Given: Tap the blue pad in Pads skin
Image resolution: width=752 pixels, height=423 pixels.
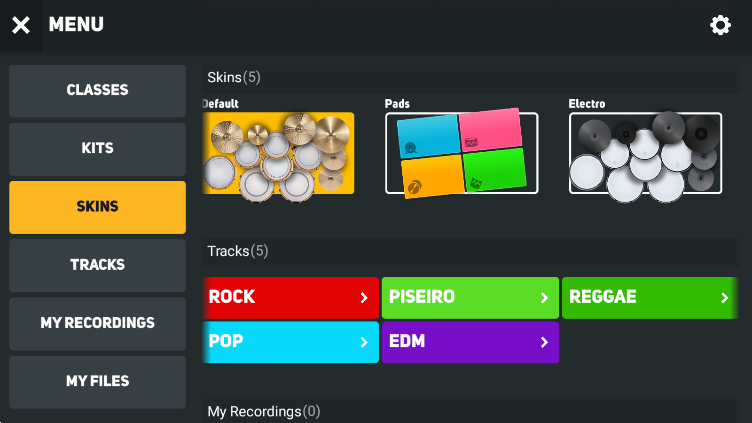Looking at the screenshot, I should [428, 137].
